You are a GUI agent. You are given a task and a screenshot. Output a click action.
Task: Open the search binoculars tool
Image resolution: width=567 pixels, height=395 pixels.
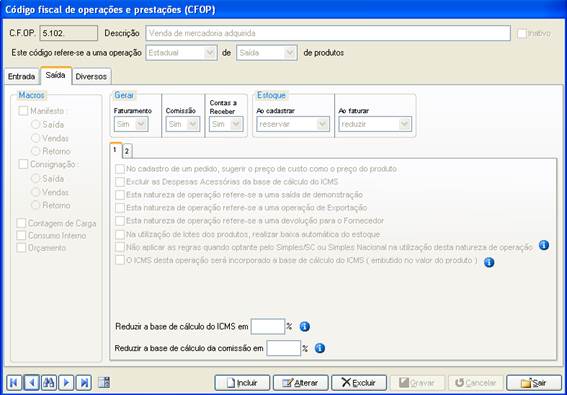click(x=49, y=382)
